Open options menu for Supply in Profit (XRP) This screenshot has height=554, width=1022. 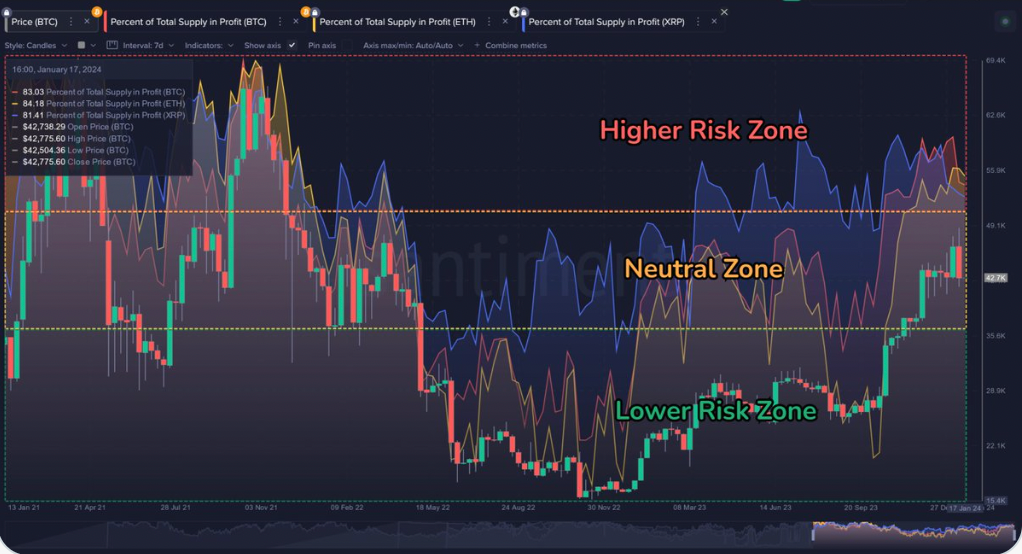[698, 22]
